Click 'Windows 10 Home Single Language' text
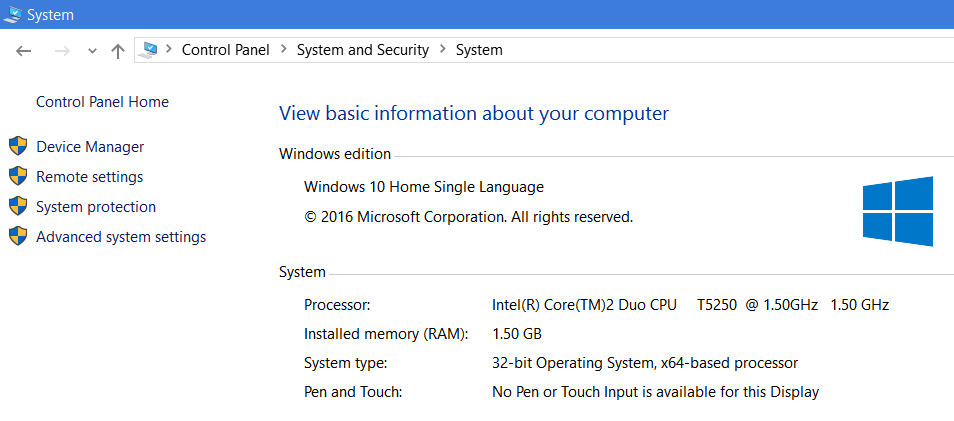Viewport: 954px width, 421px height. [x=423, y=187]
